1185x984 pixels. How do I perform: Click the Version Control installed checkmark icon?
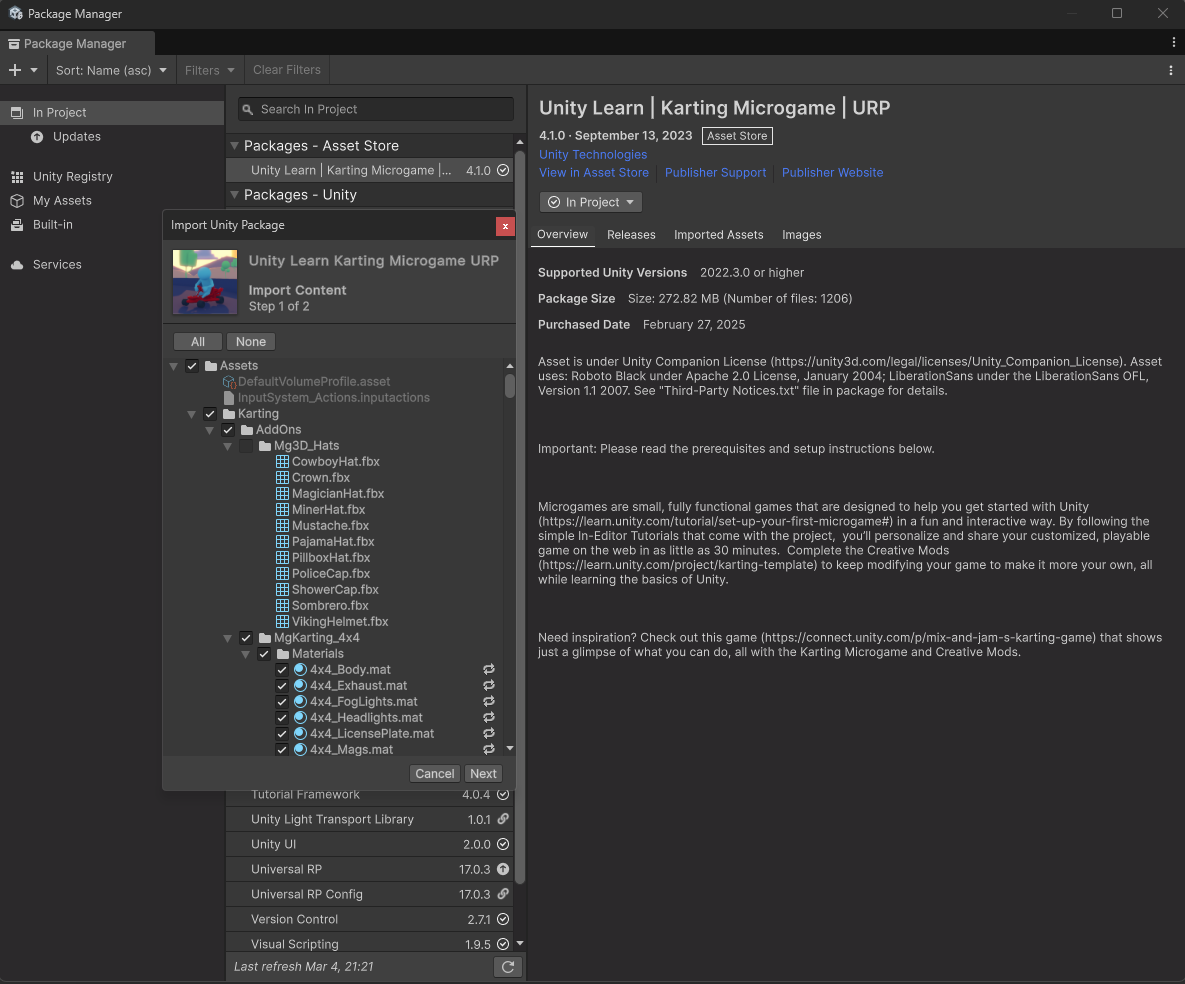(x=503, y=919)
